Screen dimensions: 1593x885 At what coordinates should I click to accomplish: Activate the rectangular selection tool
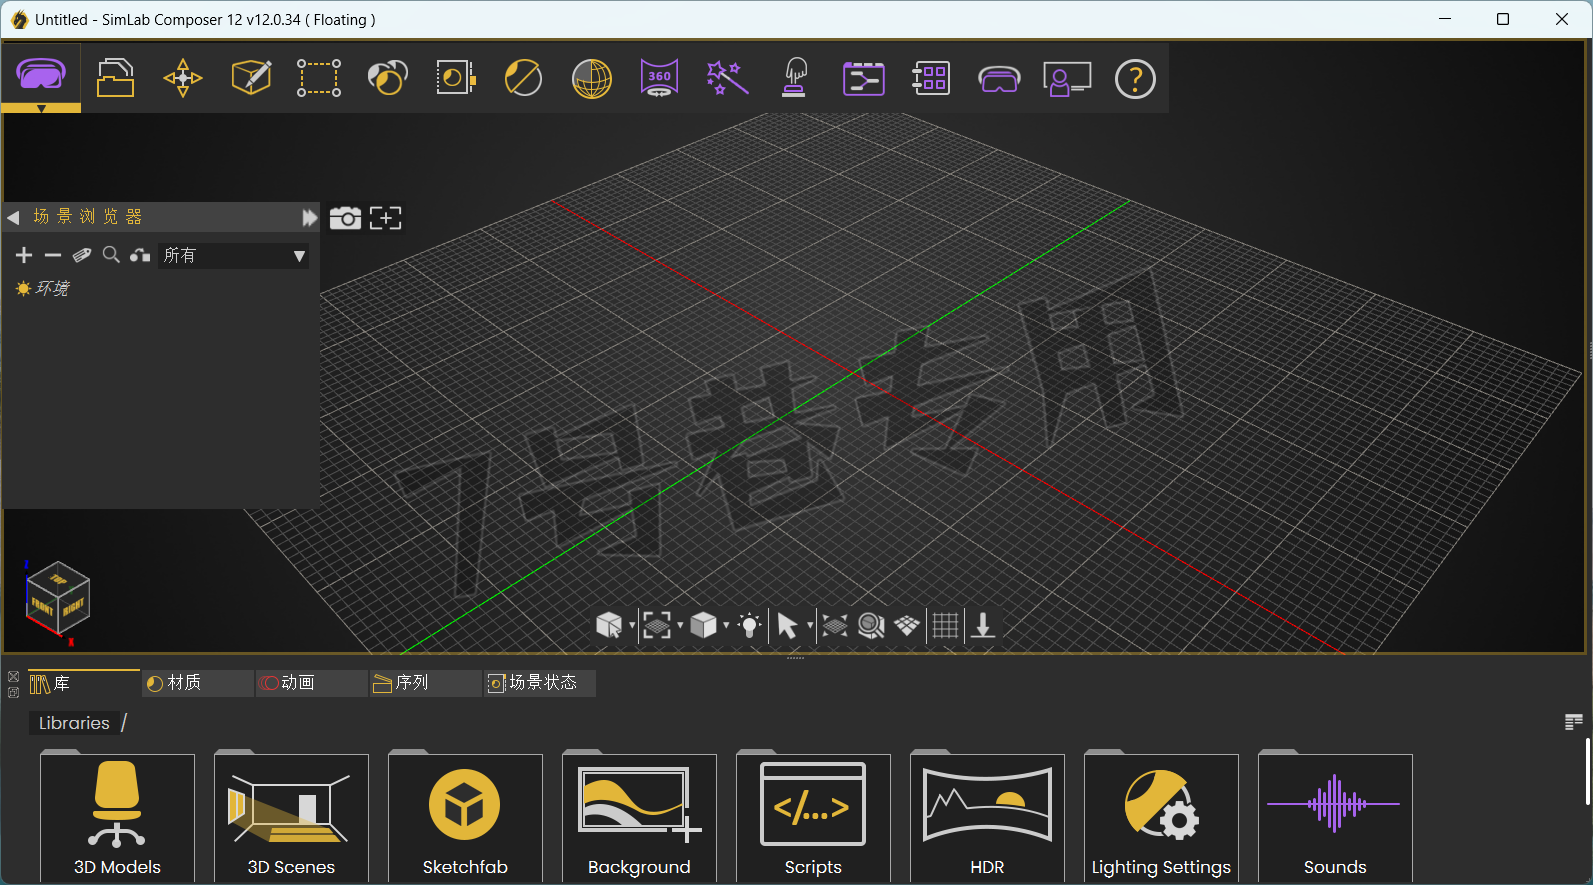tap(319, 78)
